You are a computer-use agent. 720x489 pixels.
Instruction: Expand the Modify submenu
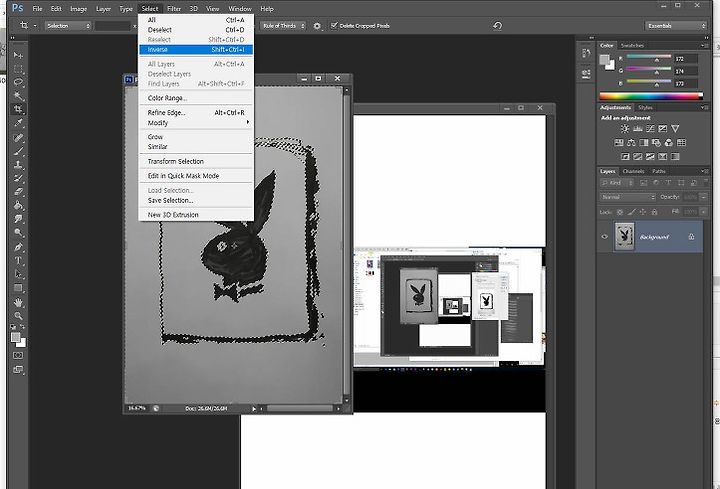[x=196, y=123]
